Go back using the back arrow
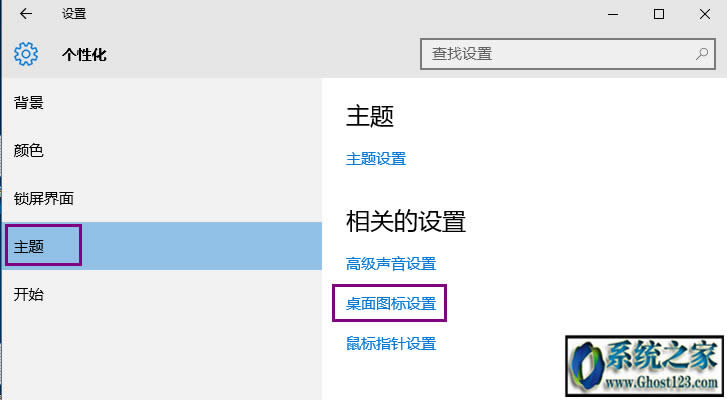This screenshot has width=727, height=400. coord(25,14)
